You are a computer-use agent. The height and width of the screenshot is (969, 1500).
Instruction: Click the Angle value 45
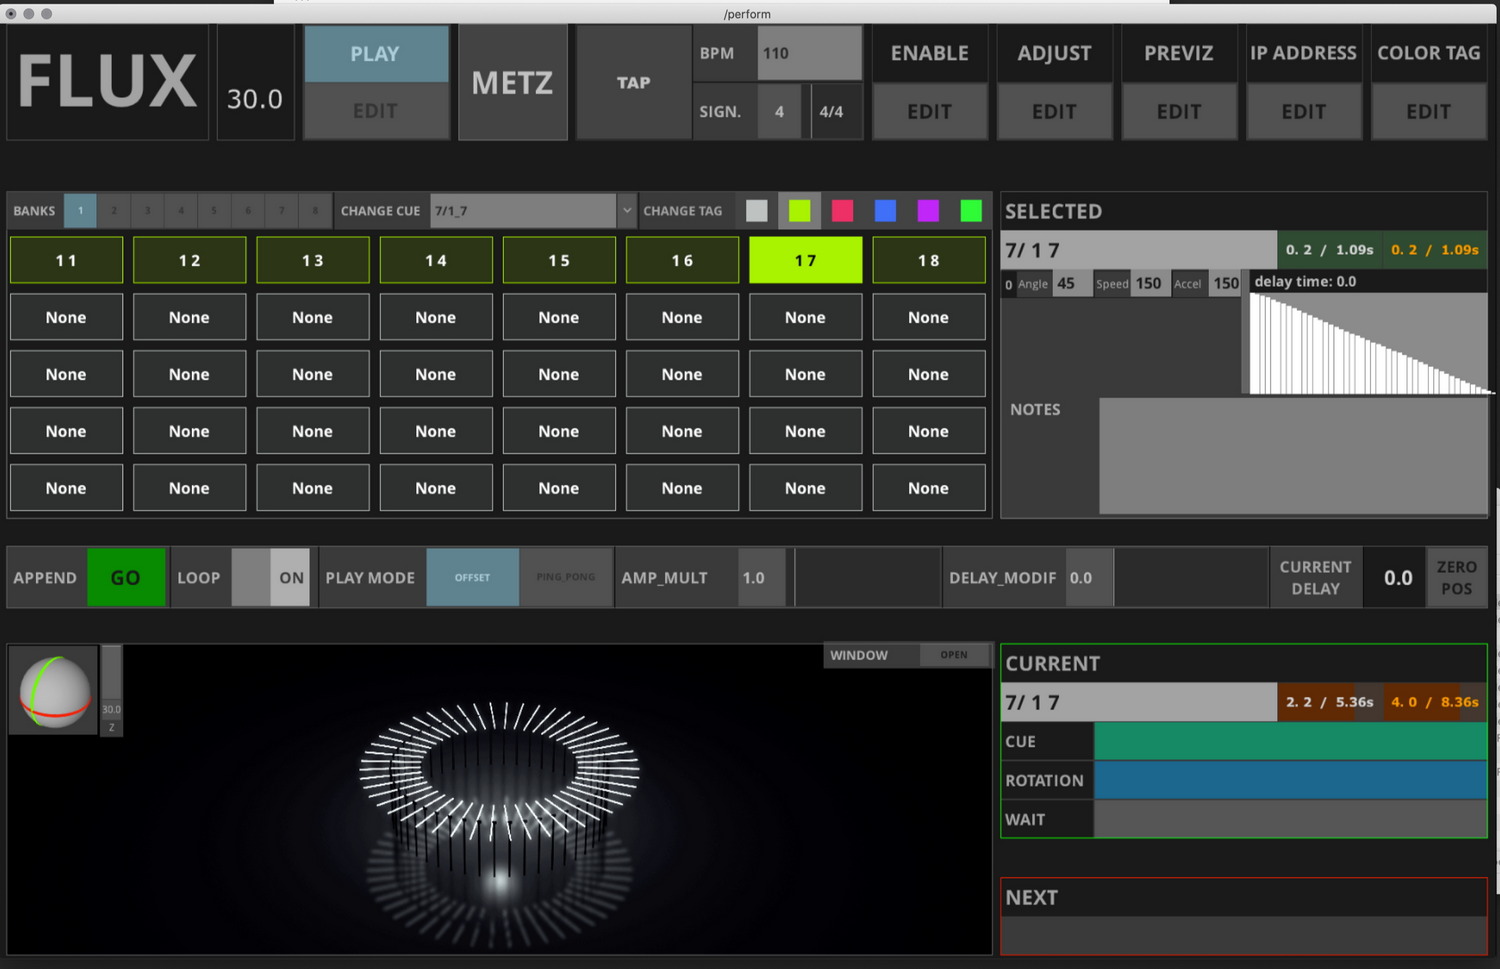[1071, 283]
